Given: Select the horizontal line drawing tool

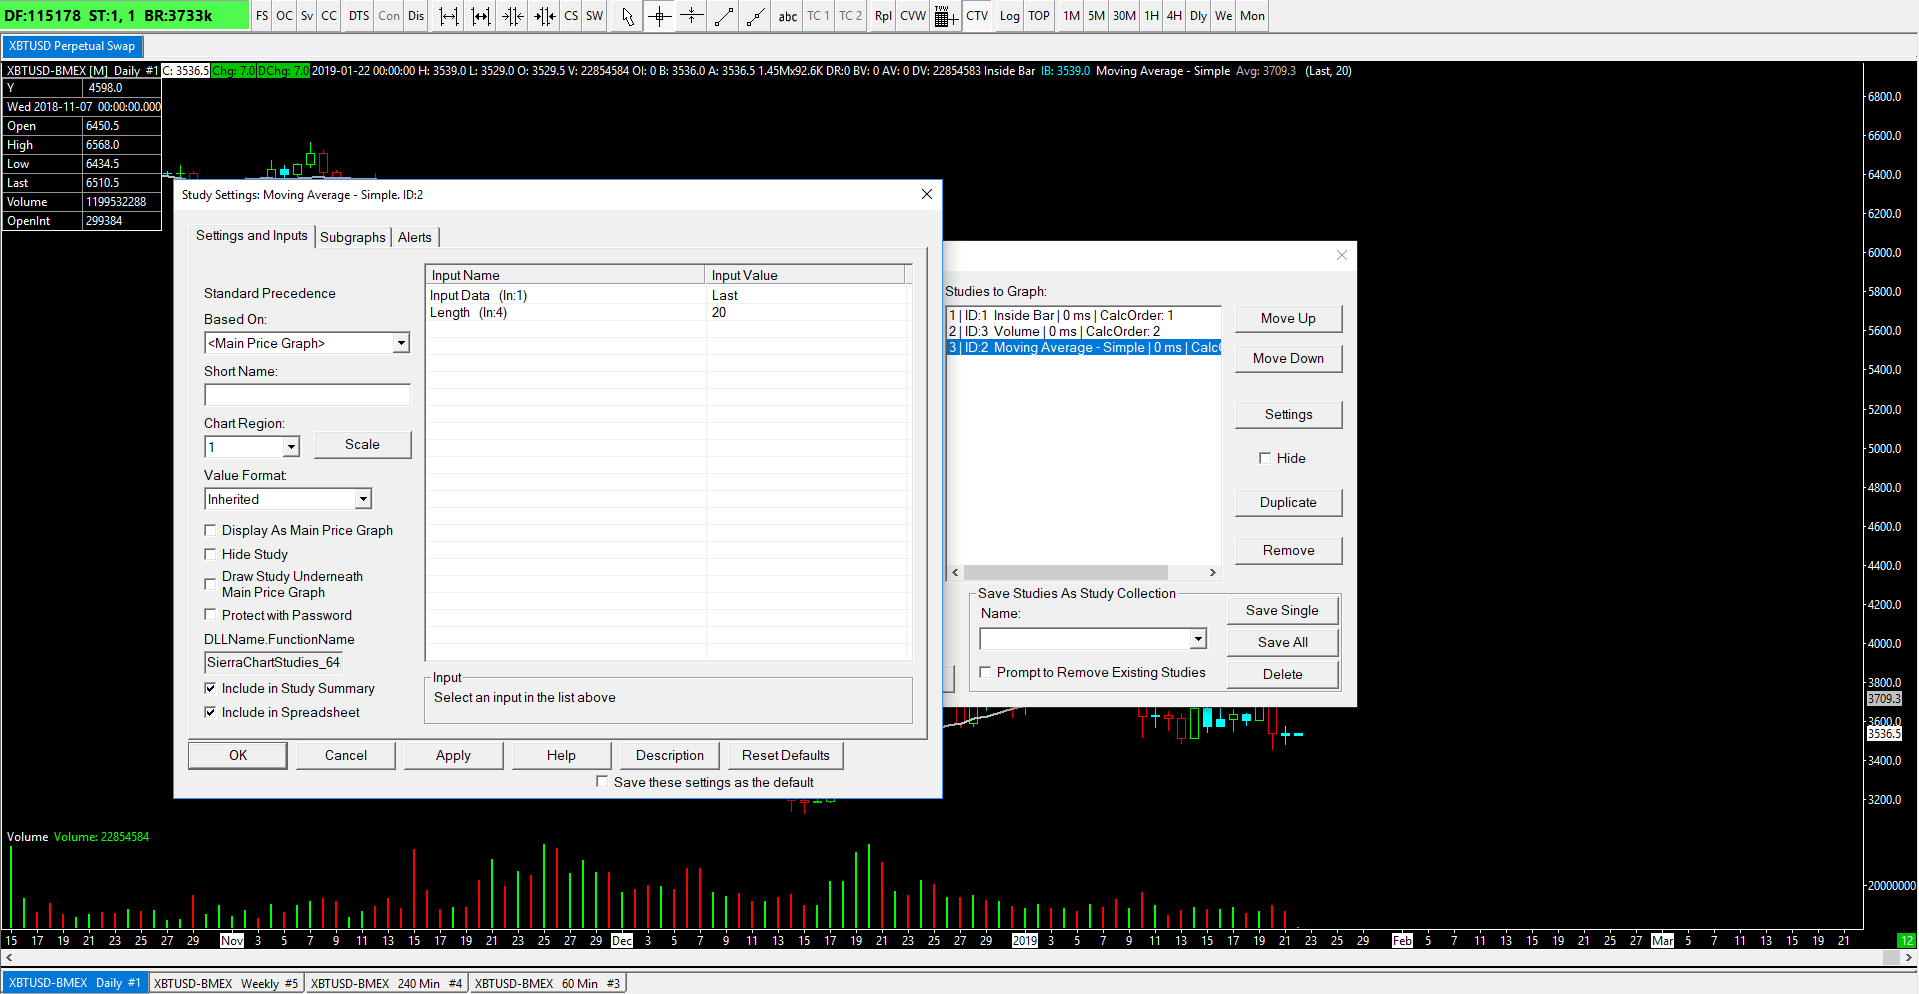Looking at the screenshot, I should pyautogui.click(x=692, y=16).
